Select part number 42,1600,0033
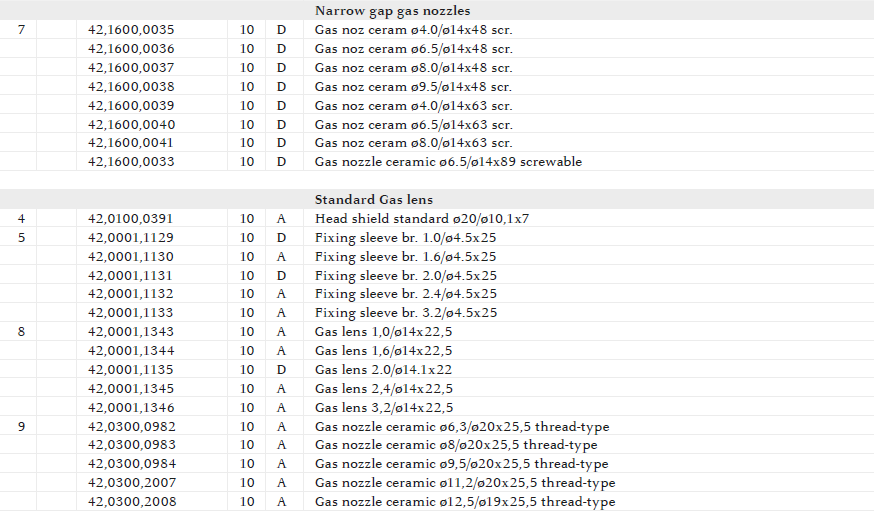Viewport: 874px width, 520px height. click(131, 162)
